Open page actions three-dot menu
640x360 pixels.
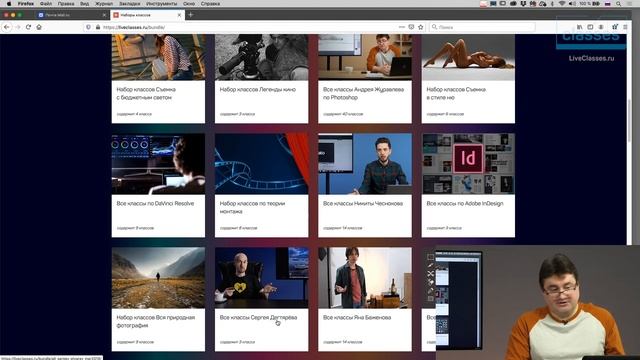(402, 27)
